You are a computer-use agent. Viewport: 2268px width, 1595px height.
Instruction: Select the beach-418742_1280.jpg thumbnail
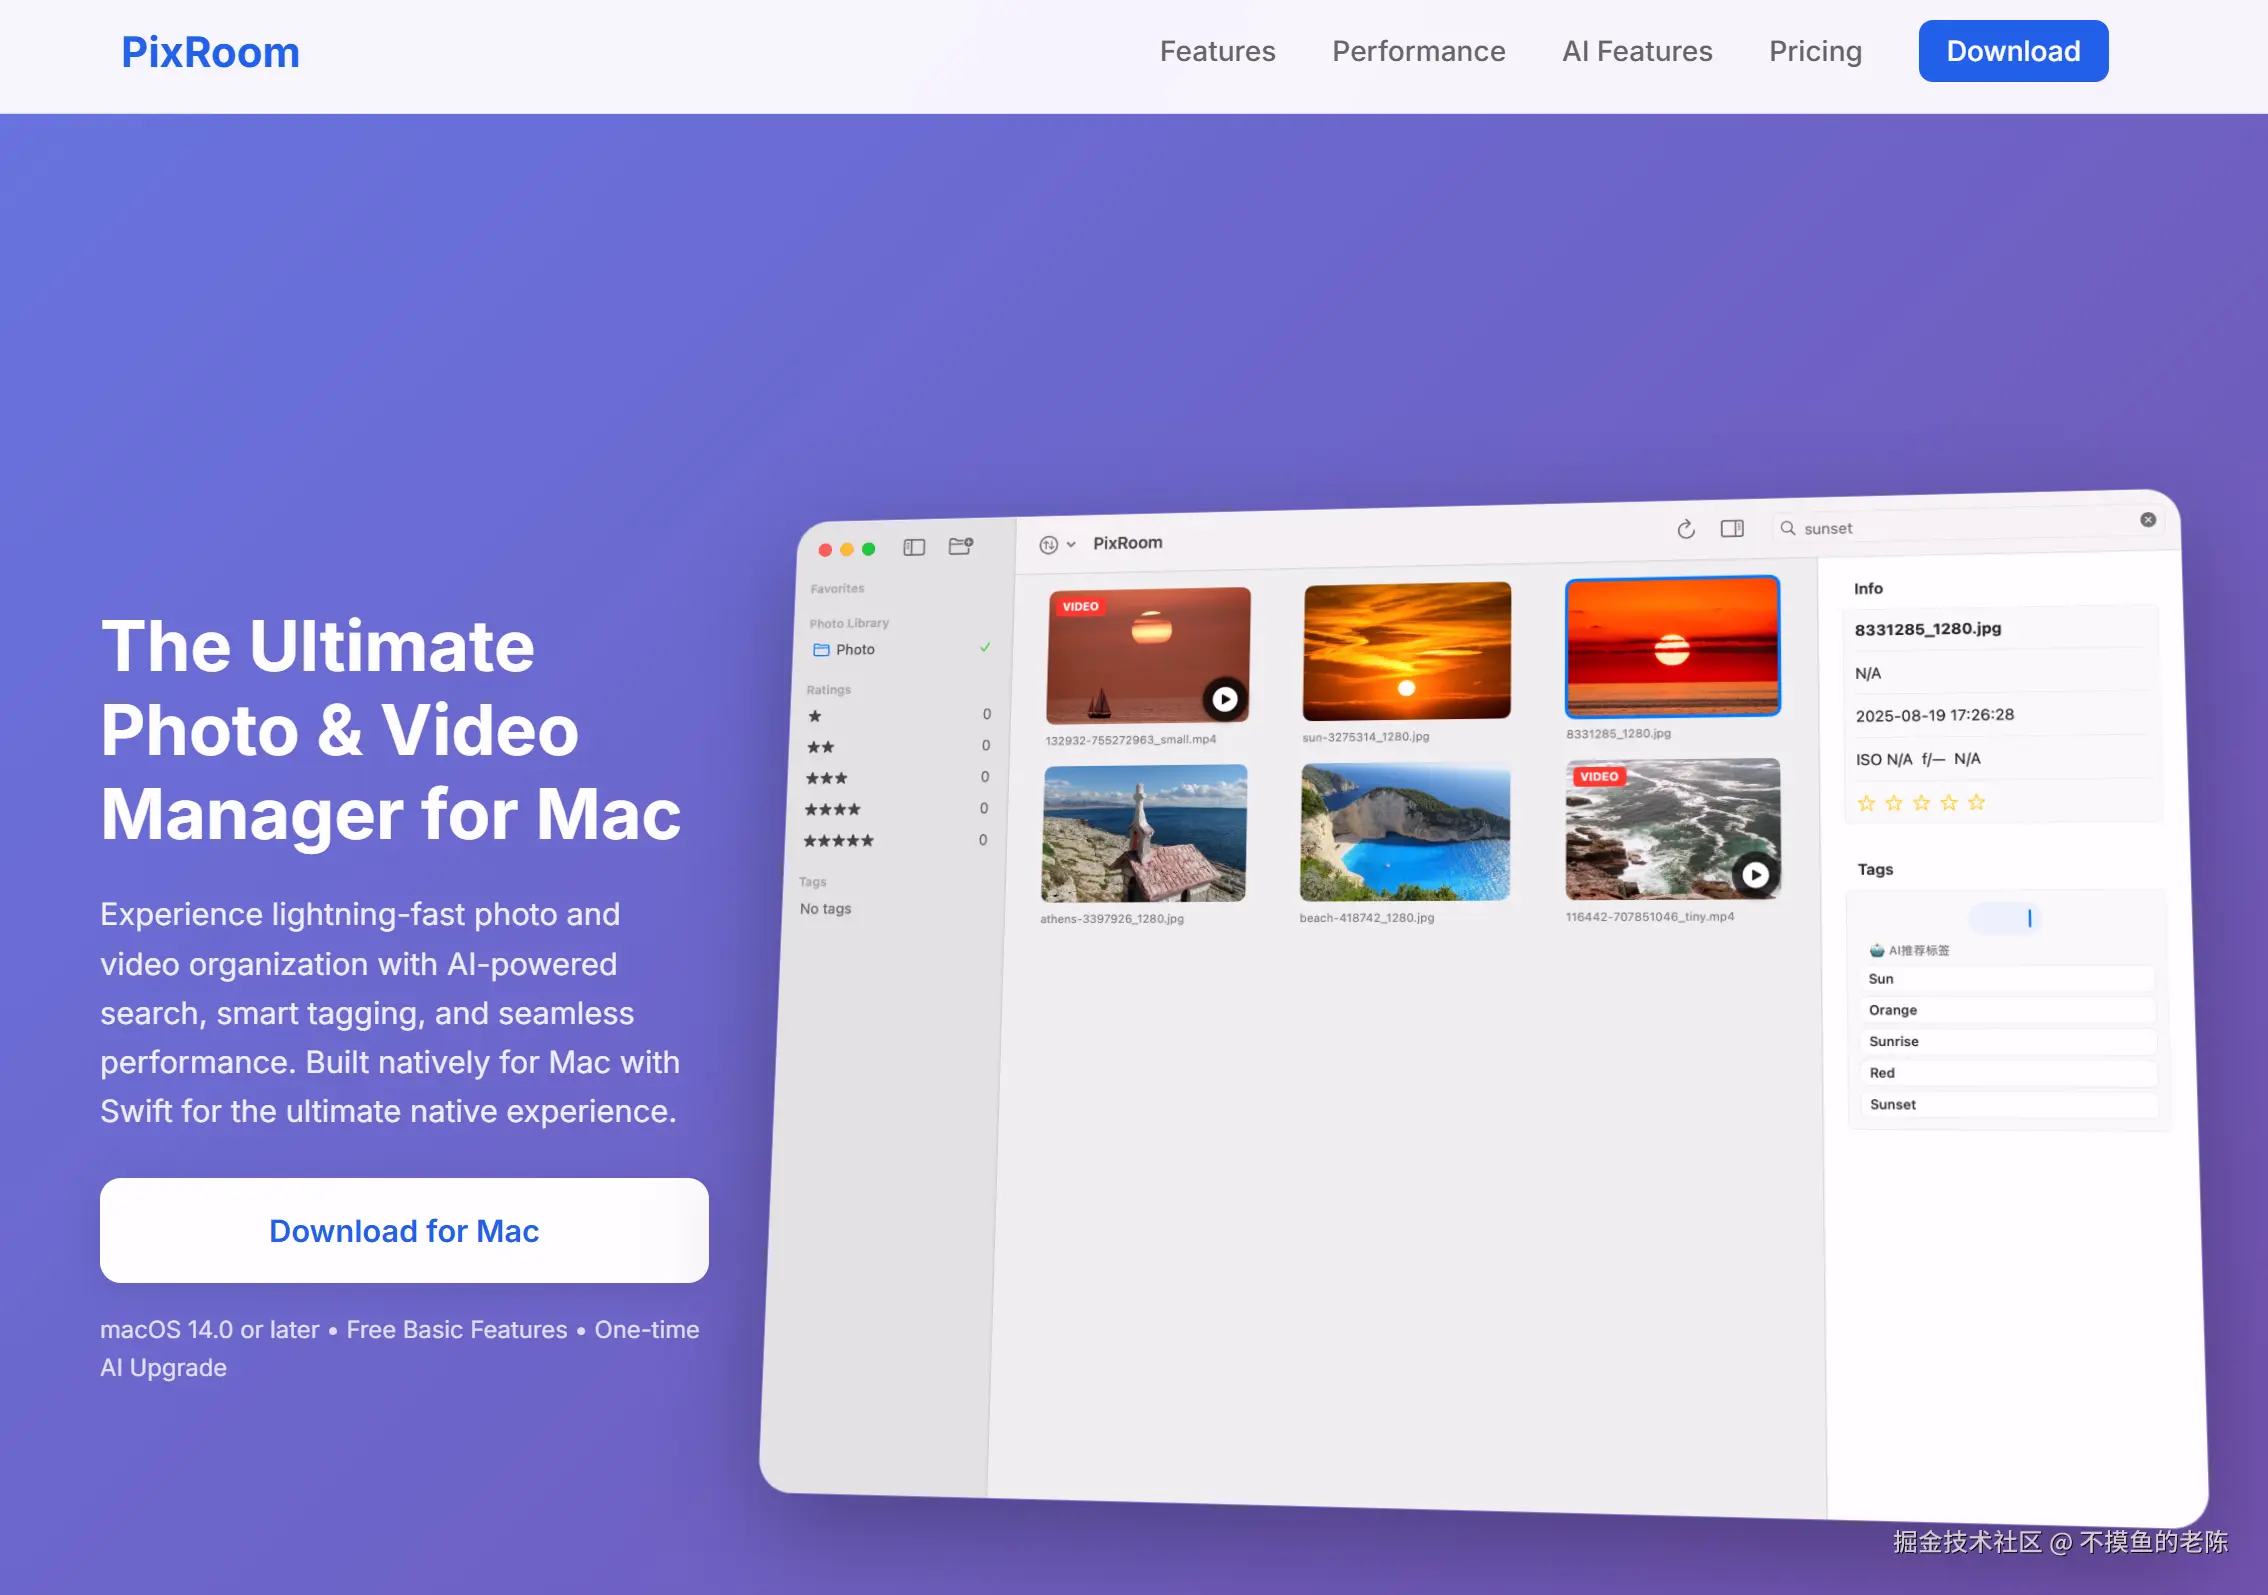point(1404,832)
